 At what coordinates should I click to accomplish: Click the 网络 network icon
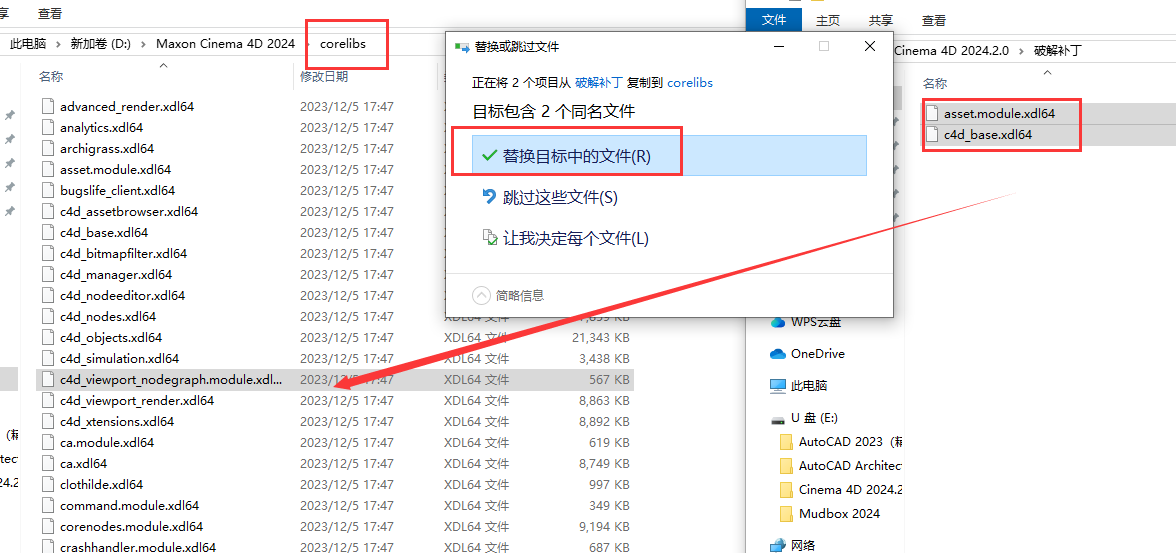pyautogui.click(x=778, y=545)
